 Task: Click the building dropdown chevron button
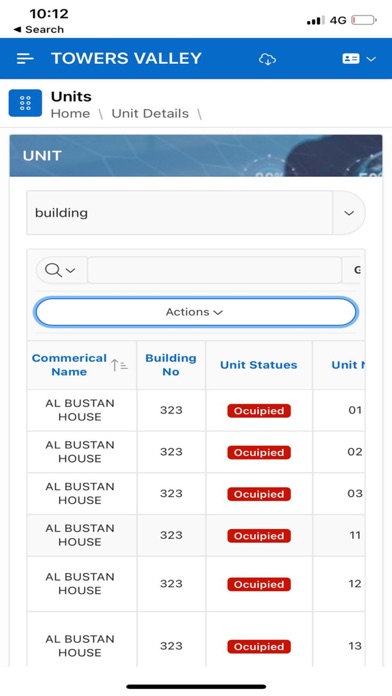click(x=349, y=213)
